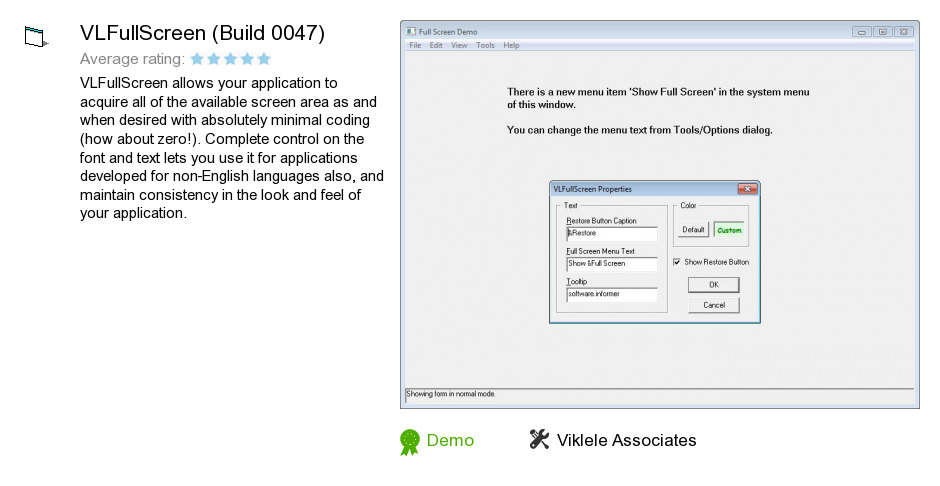Minimize the Full Screen Demo window
Viewport: 940px width, 486px height.
click(x=861, y=32)
